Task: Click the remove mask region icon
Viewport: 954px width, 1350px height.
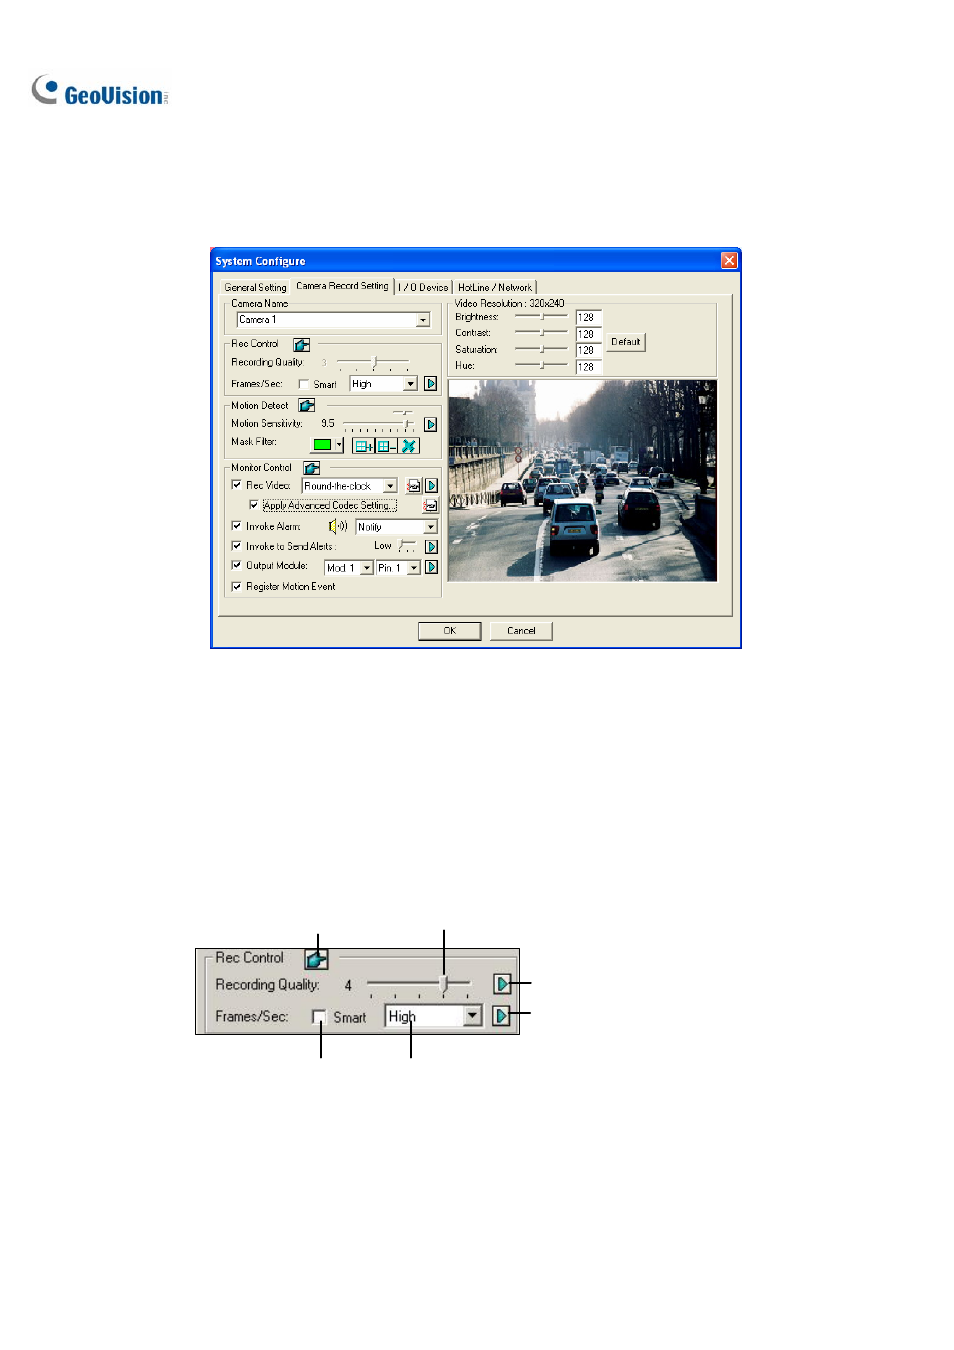Action: (387, 446)
